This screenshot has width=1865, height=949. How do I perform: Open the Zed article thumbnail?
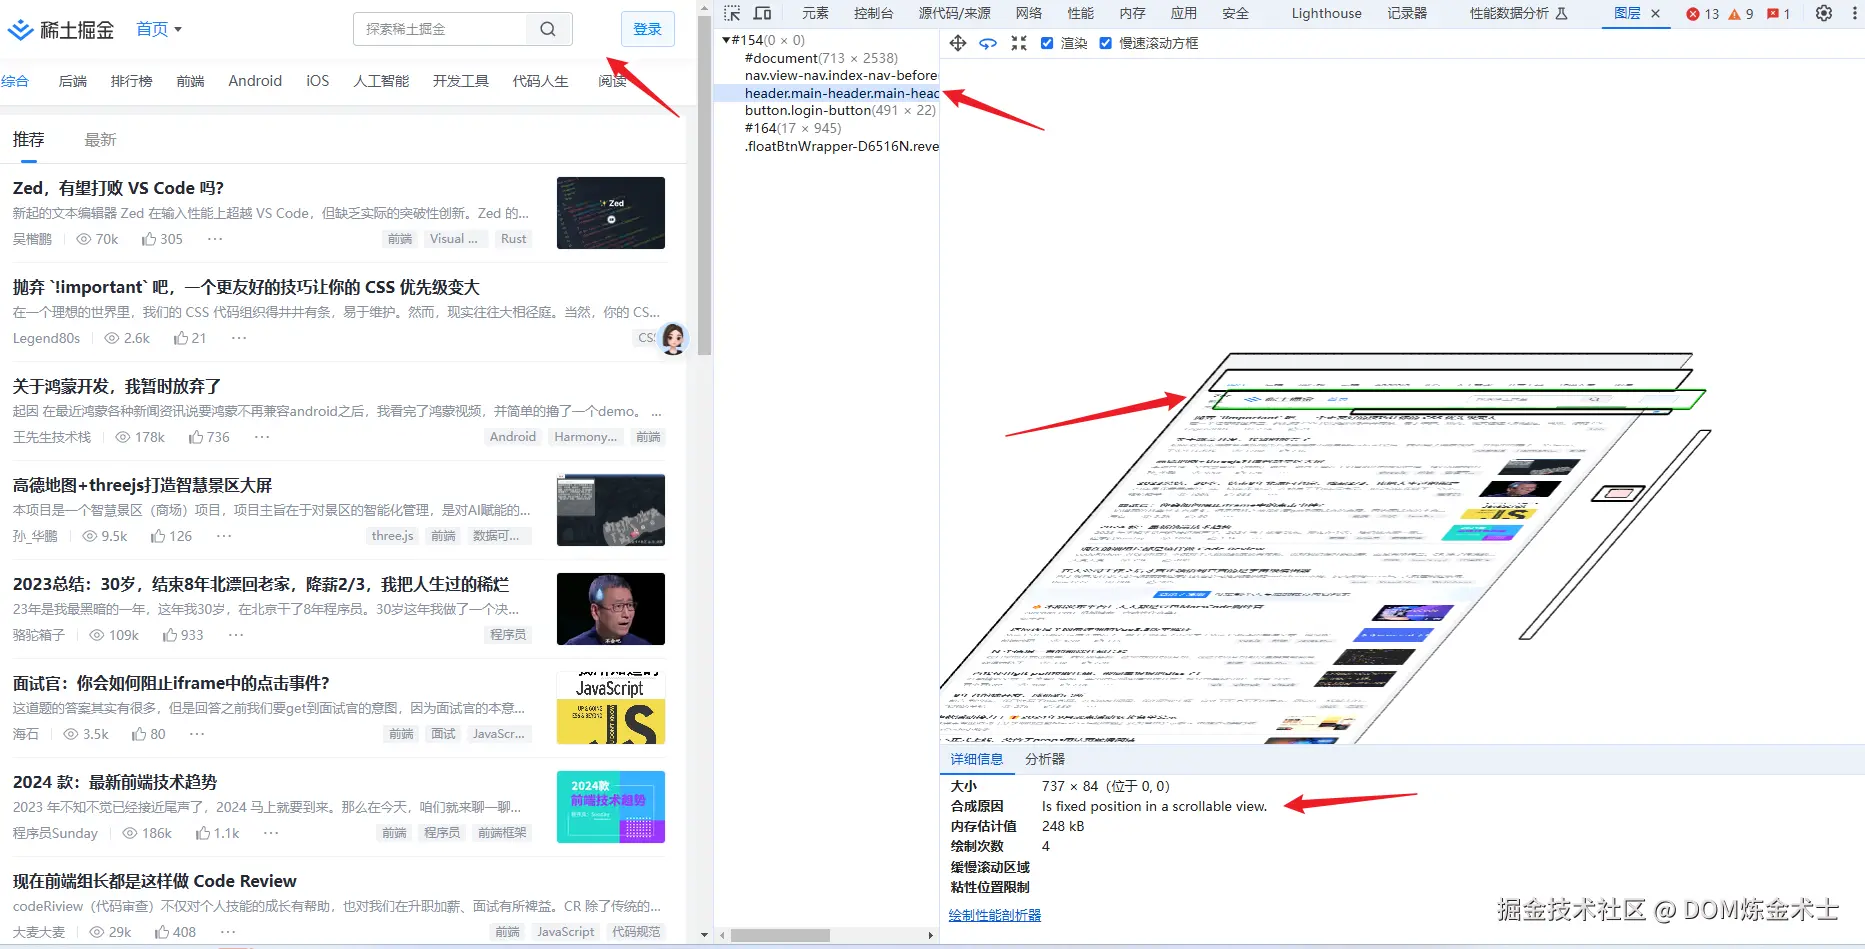[611, 213]
